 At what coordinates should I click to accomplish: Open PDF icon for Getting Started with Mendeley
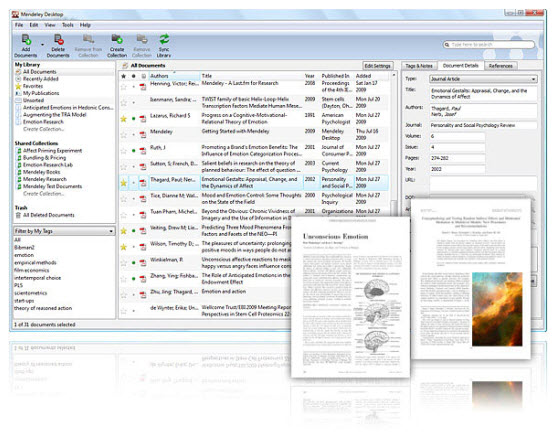(143, 134)
